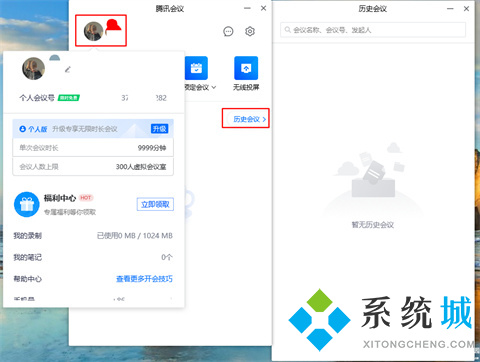480x362 pixels.
Task: Open the 历史会议 link
Action: [249, 119]
